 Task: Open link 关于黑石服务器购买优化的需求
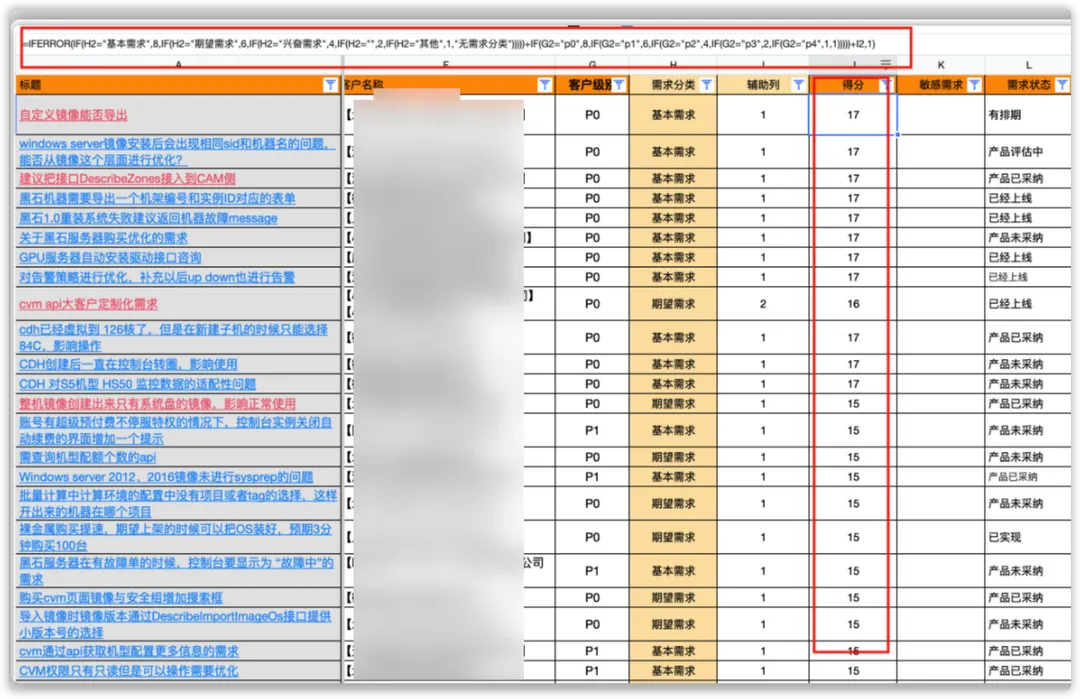pyautogui.click(x=103, y=238)
